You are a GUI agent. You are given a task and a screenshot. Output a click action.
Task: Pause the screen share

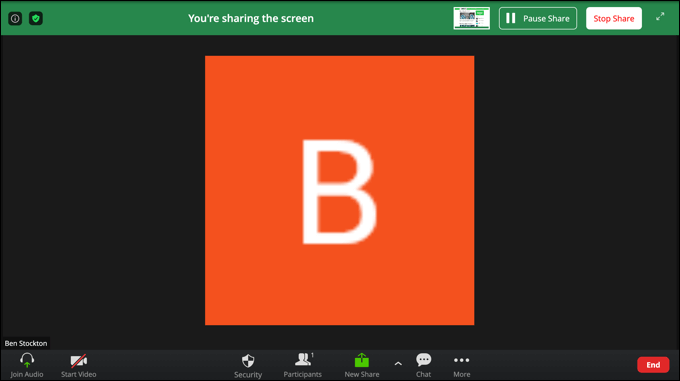(x=538, y=19)
